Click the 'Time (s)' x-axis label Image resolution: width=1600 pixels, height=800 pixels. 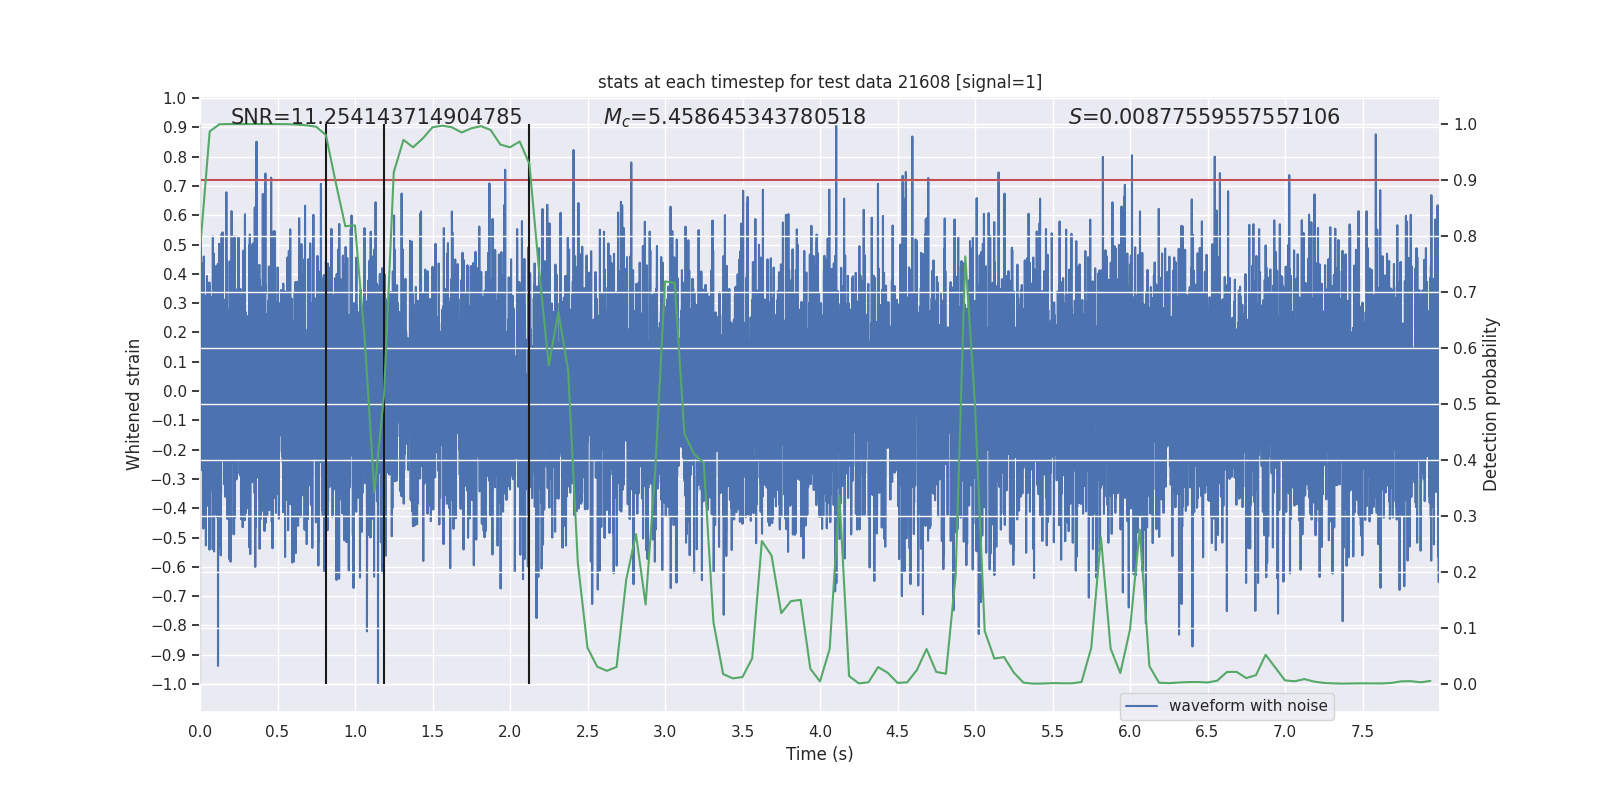820,754
